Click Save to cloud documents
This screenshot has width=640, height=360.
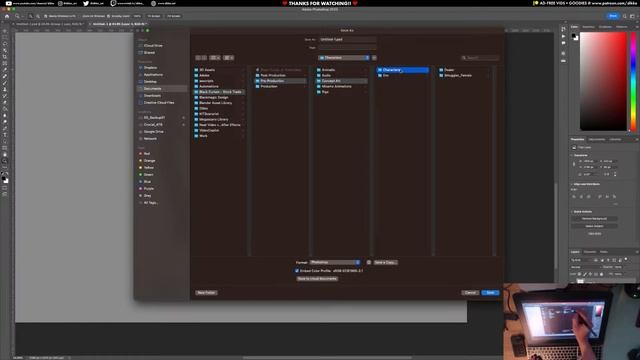point(317,279)
